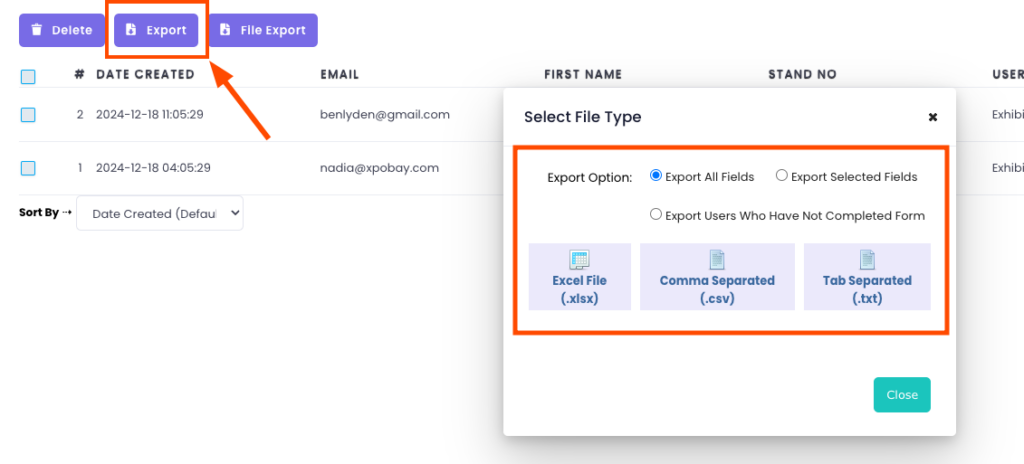Open the Sort By Date Created dropdown

coord(160,213)
